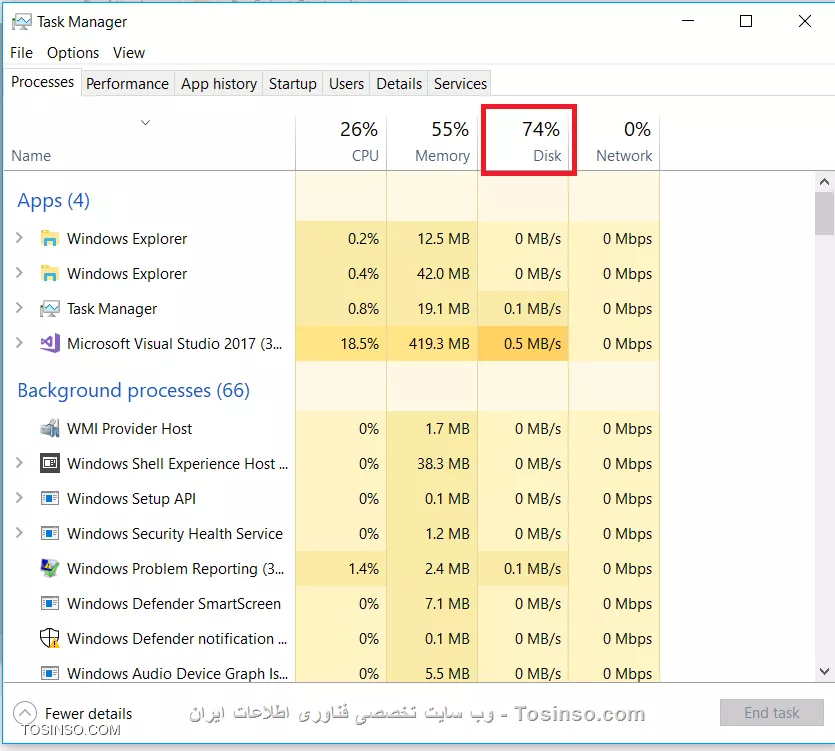Collapse view with Fewer details arrow icon
835x751 pixels.
(x=25, y=713)
